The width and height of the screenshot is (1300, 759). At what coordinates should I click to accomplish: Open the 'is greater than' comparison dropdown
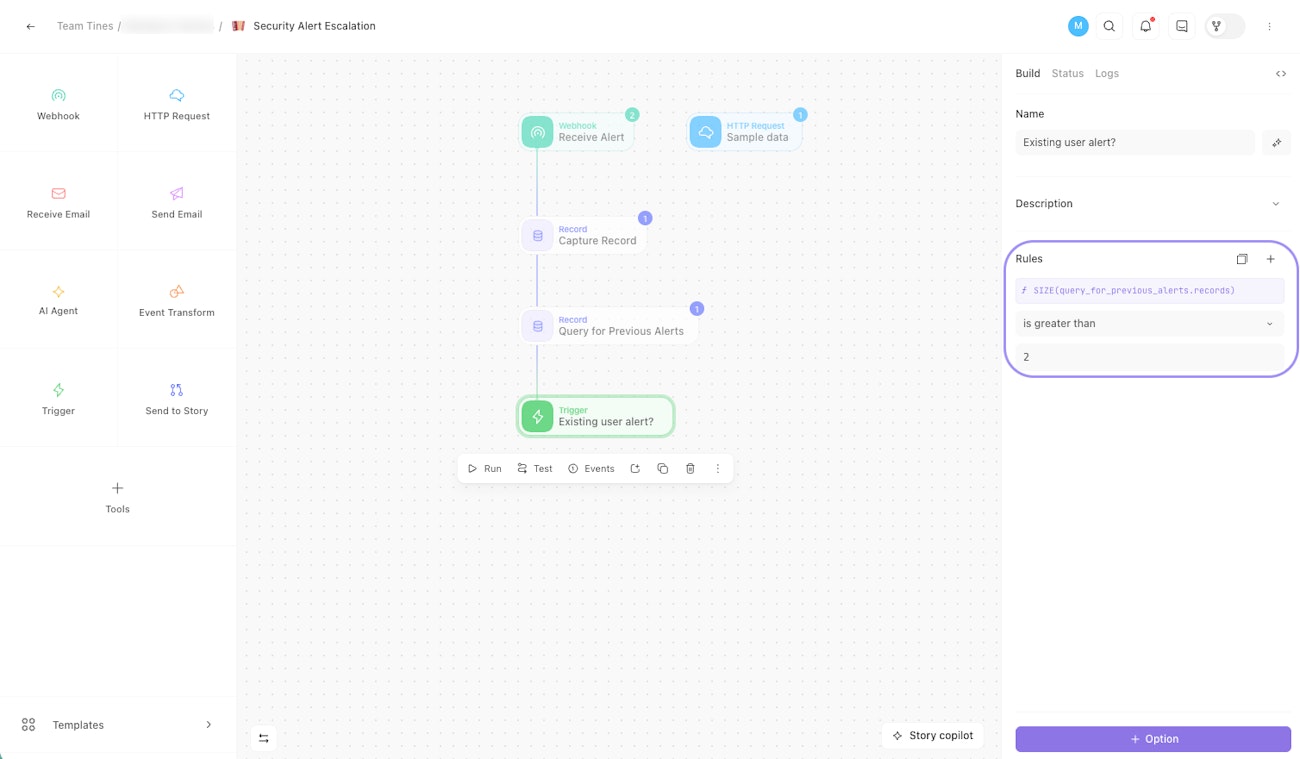(1149, 324)
